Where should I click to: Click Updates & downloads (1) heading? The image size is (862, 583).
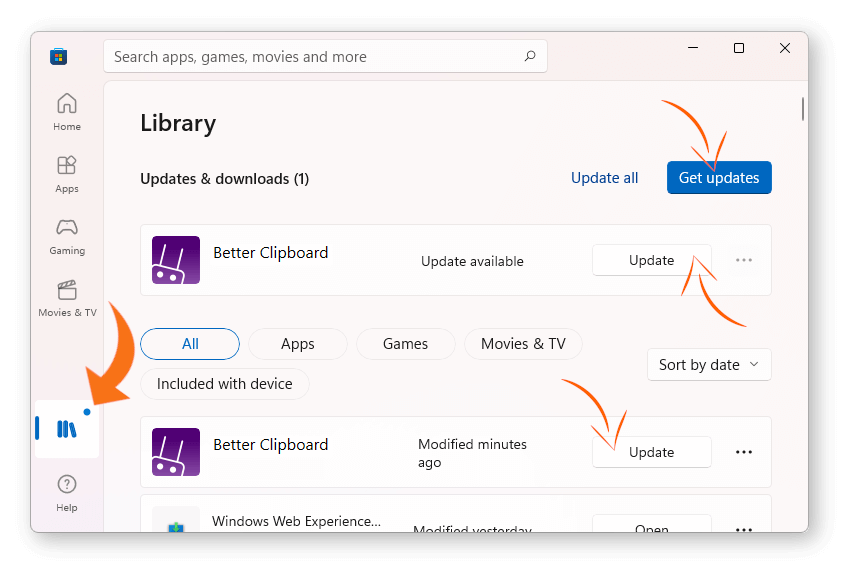(225, 179)
